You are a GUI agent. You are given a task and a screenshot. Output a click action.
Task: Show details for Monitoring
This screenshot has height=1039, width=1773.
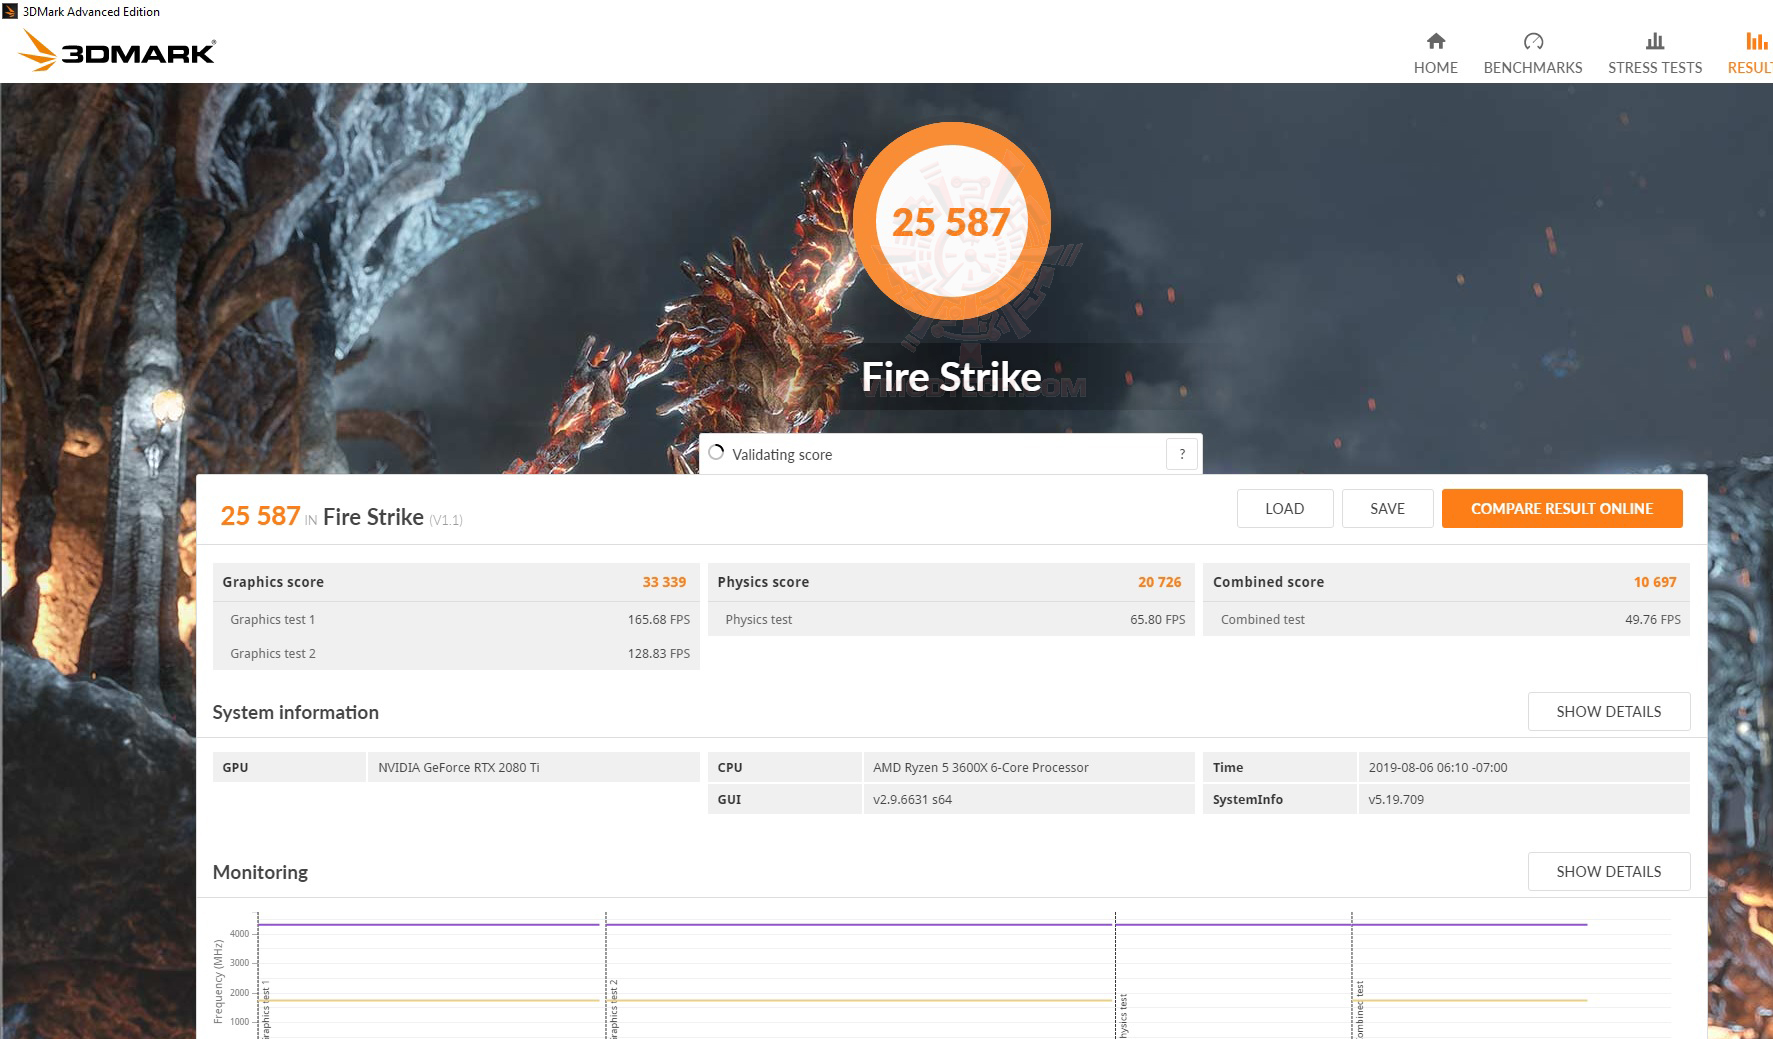[x=1608, y=871]
